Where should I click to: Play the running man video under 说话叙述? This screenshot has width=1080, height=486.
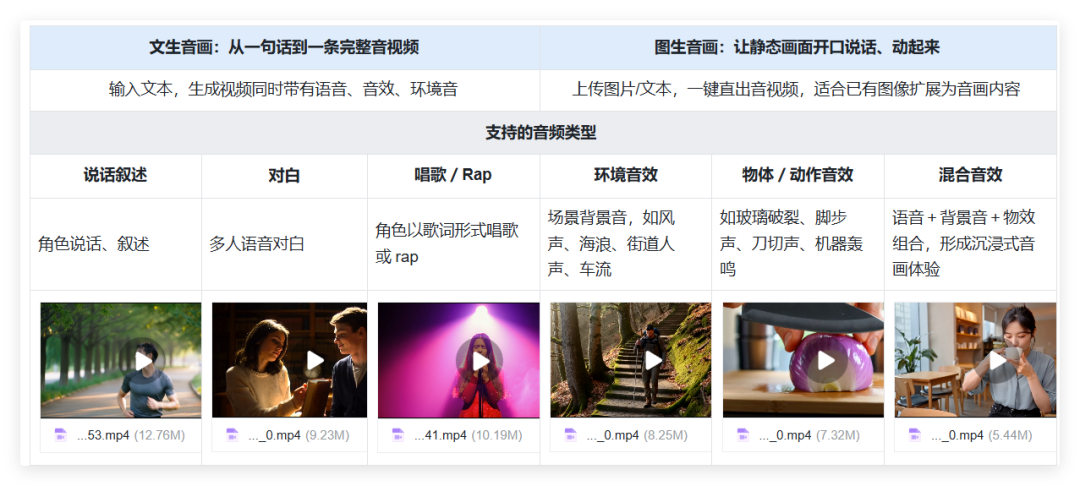(143, 361)
